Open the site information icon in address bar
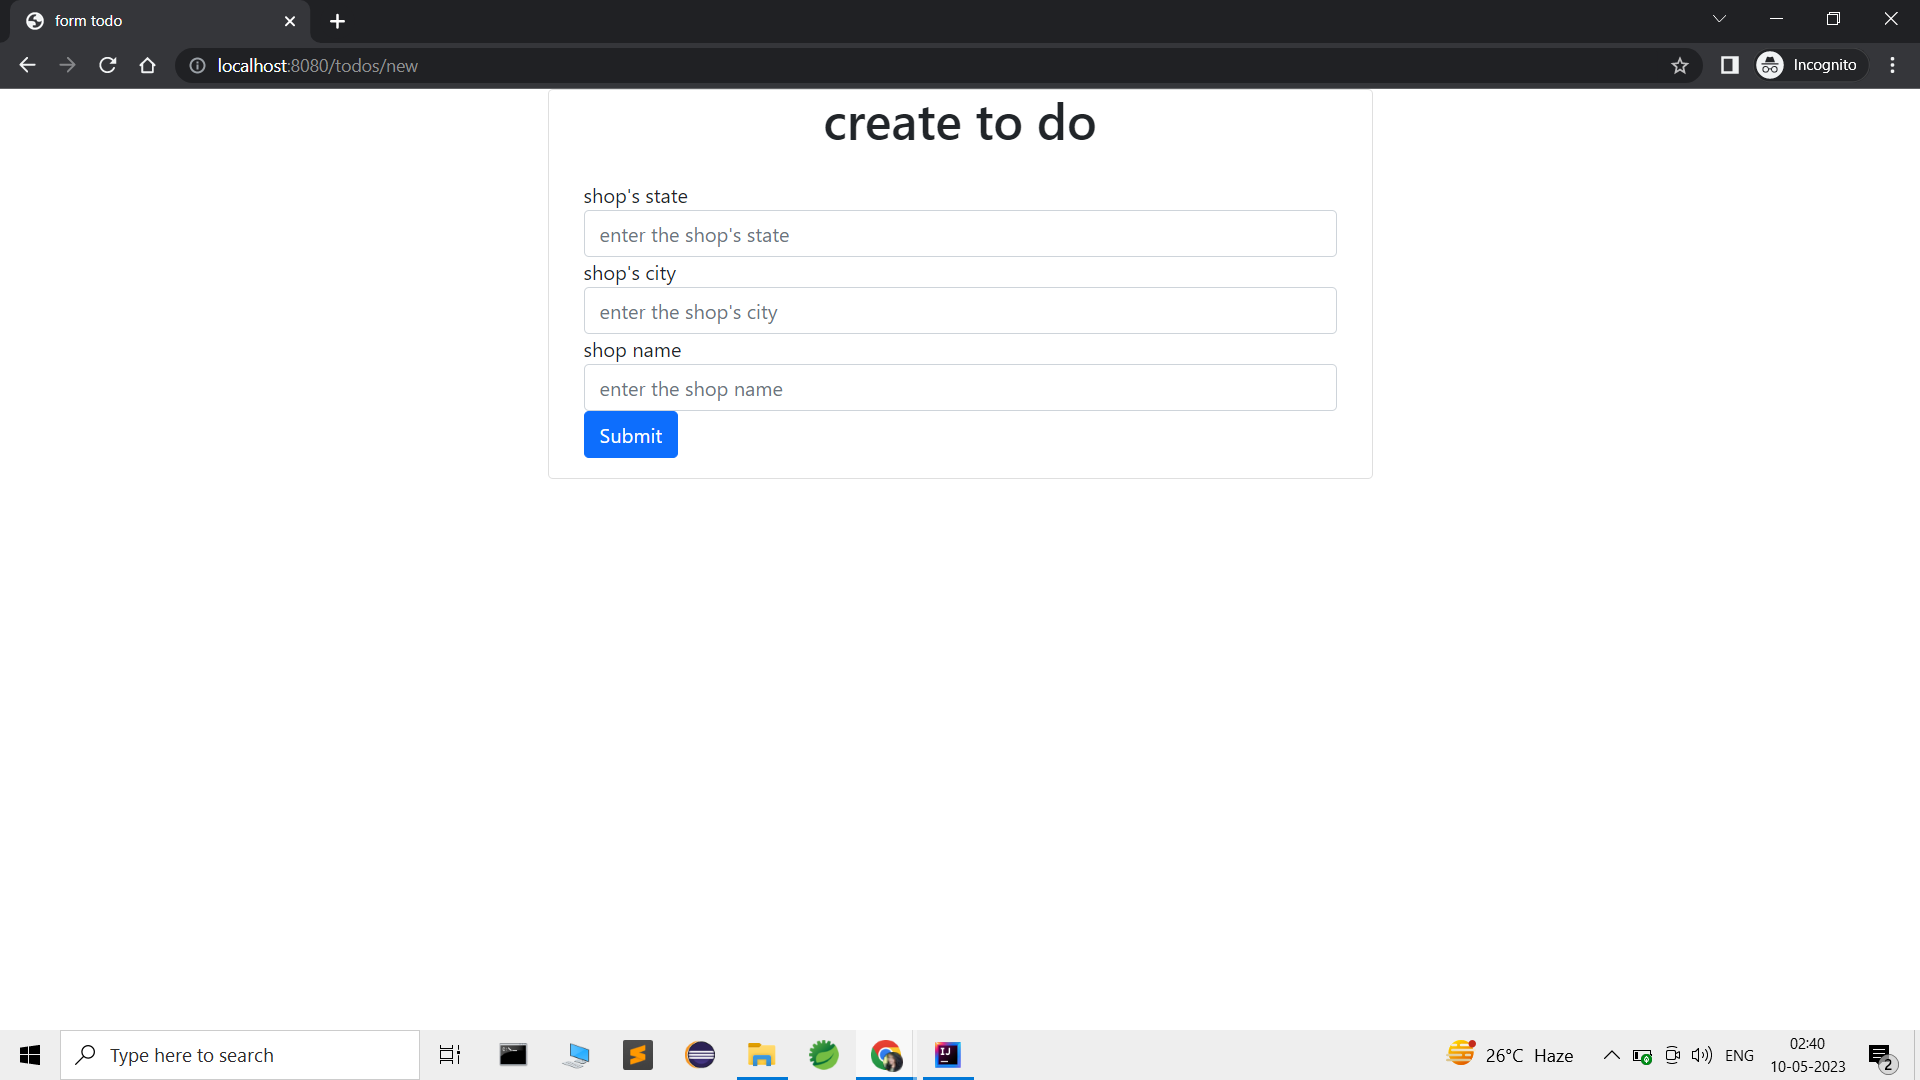Screen dimensions: 1920x1080 pos(197,65)
